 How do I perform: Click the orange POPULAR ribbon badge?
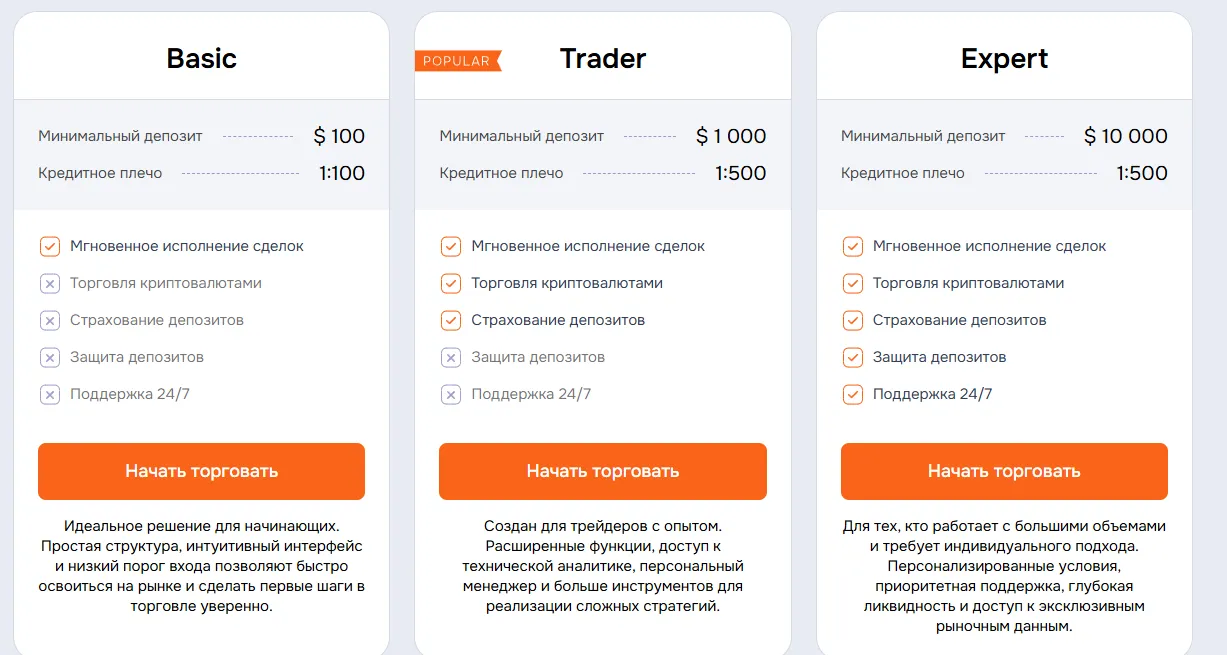(458, 61)
